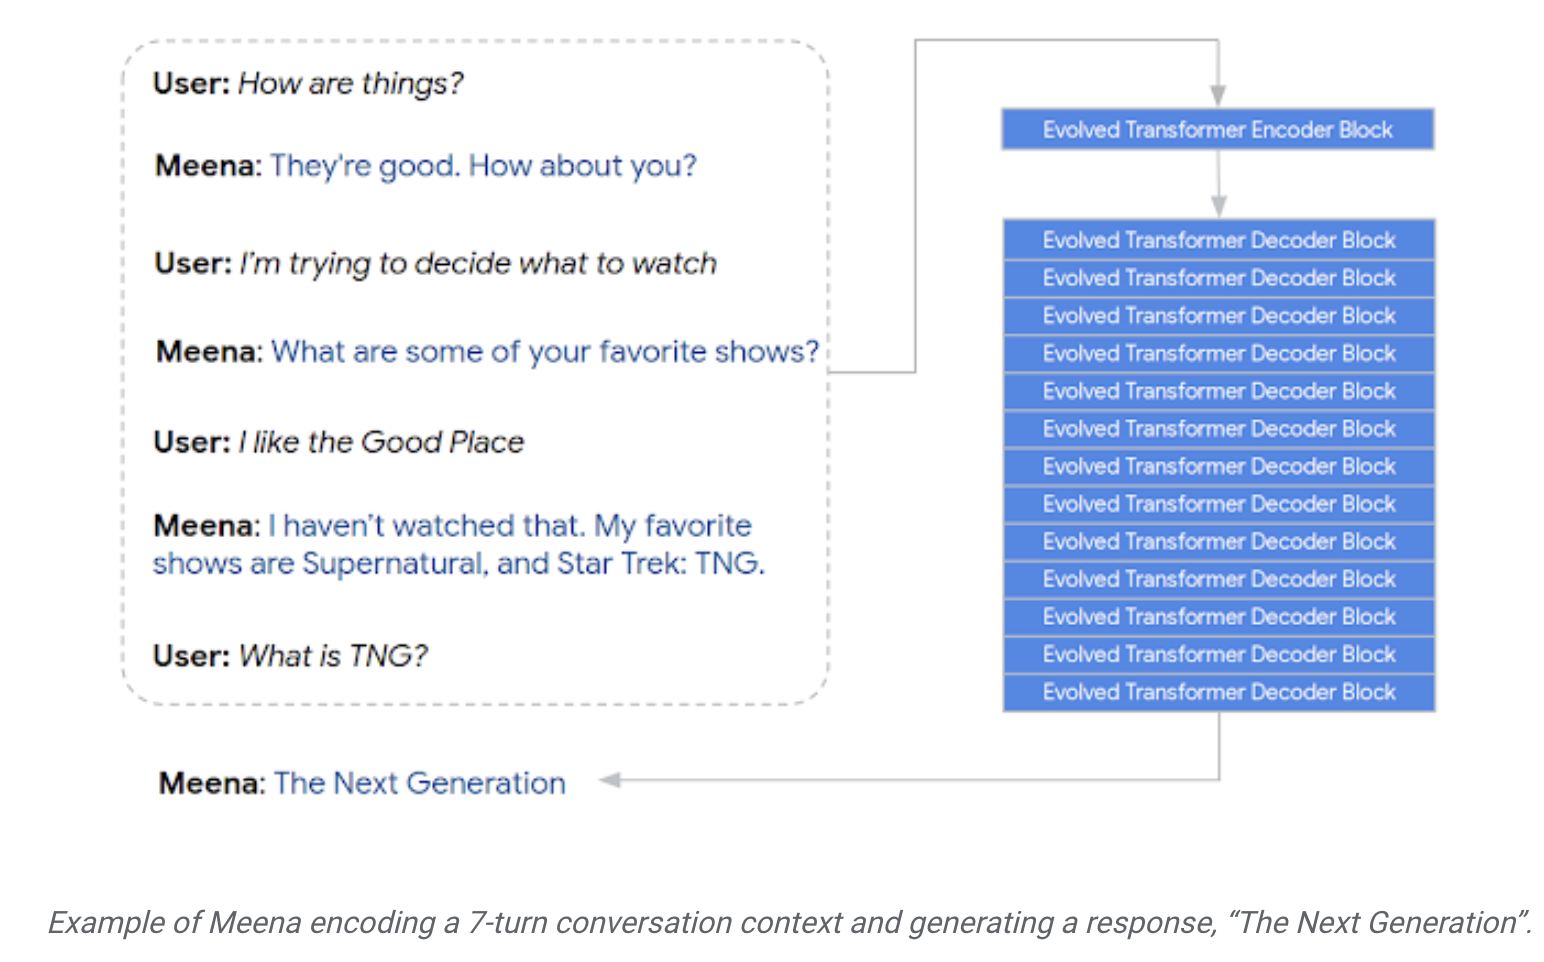Click "I haven't watched that" in Meena's reply
Screen dimensions: 1544x962
pos(425,526)
